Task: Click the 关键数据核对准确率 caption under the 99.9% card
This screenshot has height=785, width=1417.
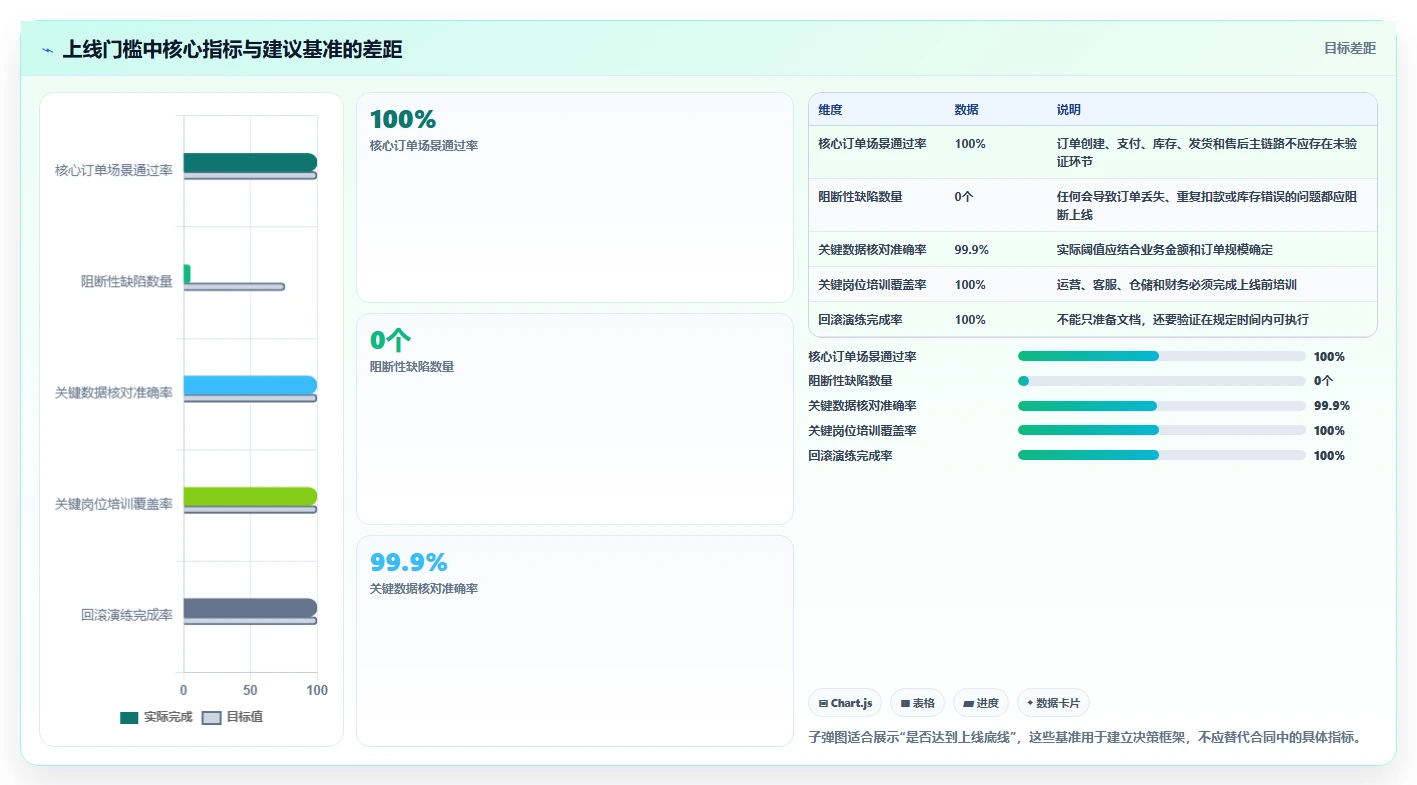Action: point(424,589)
